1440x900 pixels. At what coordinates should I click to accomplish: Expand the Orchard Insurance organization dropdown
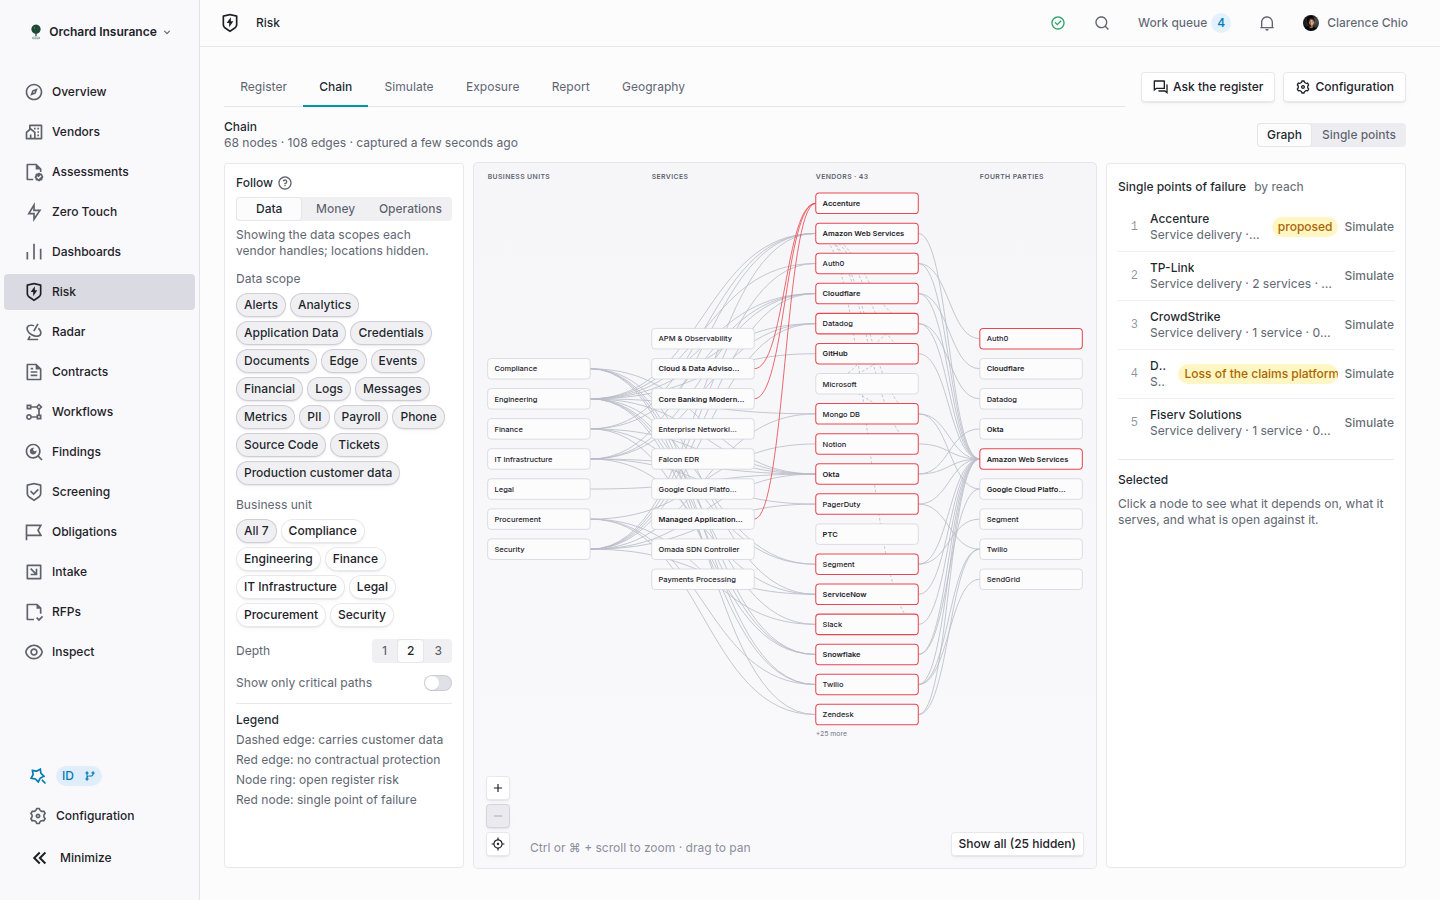(x=101, y=32)
